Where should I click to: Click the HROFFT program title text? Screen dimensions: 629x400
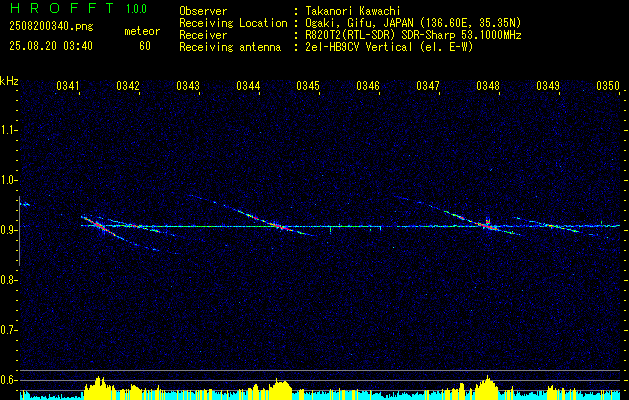[x=63, y=8]
